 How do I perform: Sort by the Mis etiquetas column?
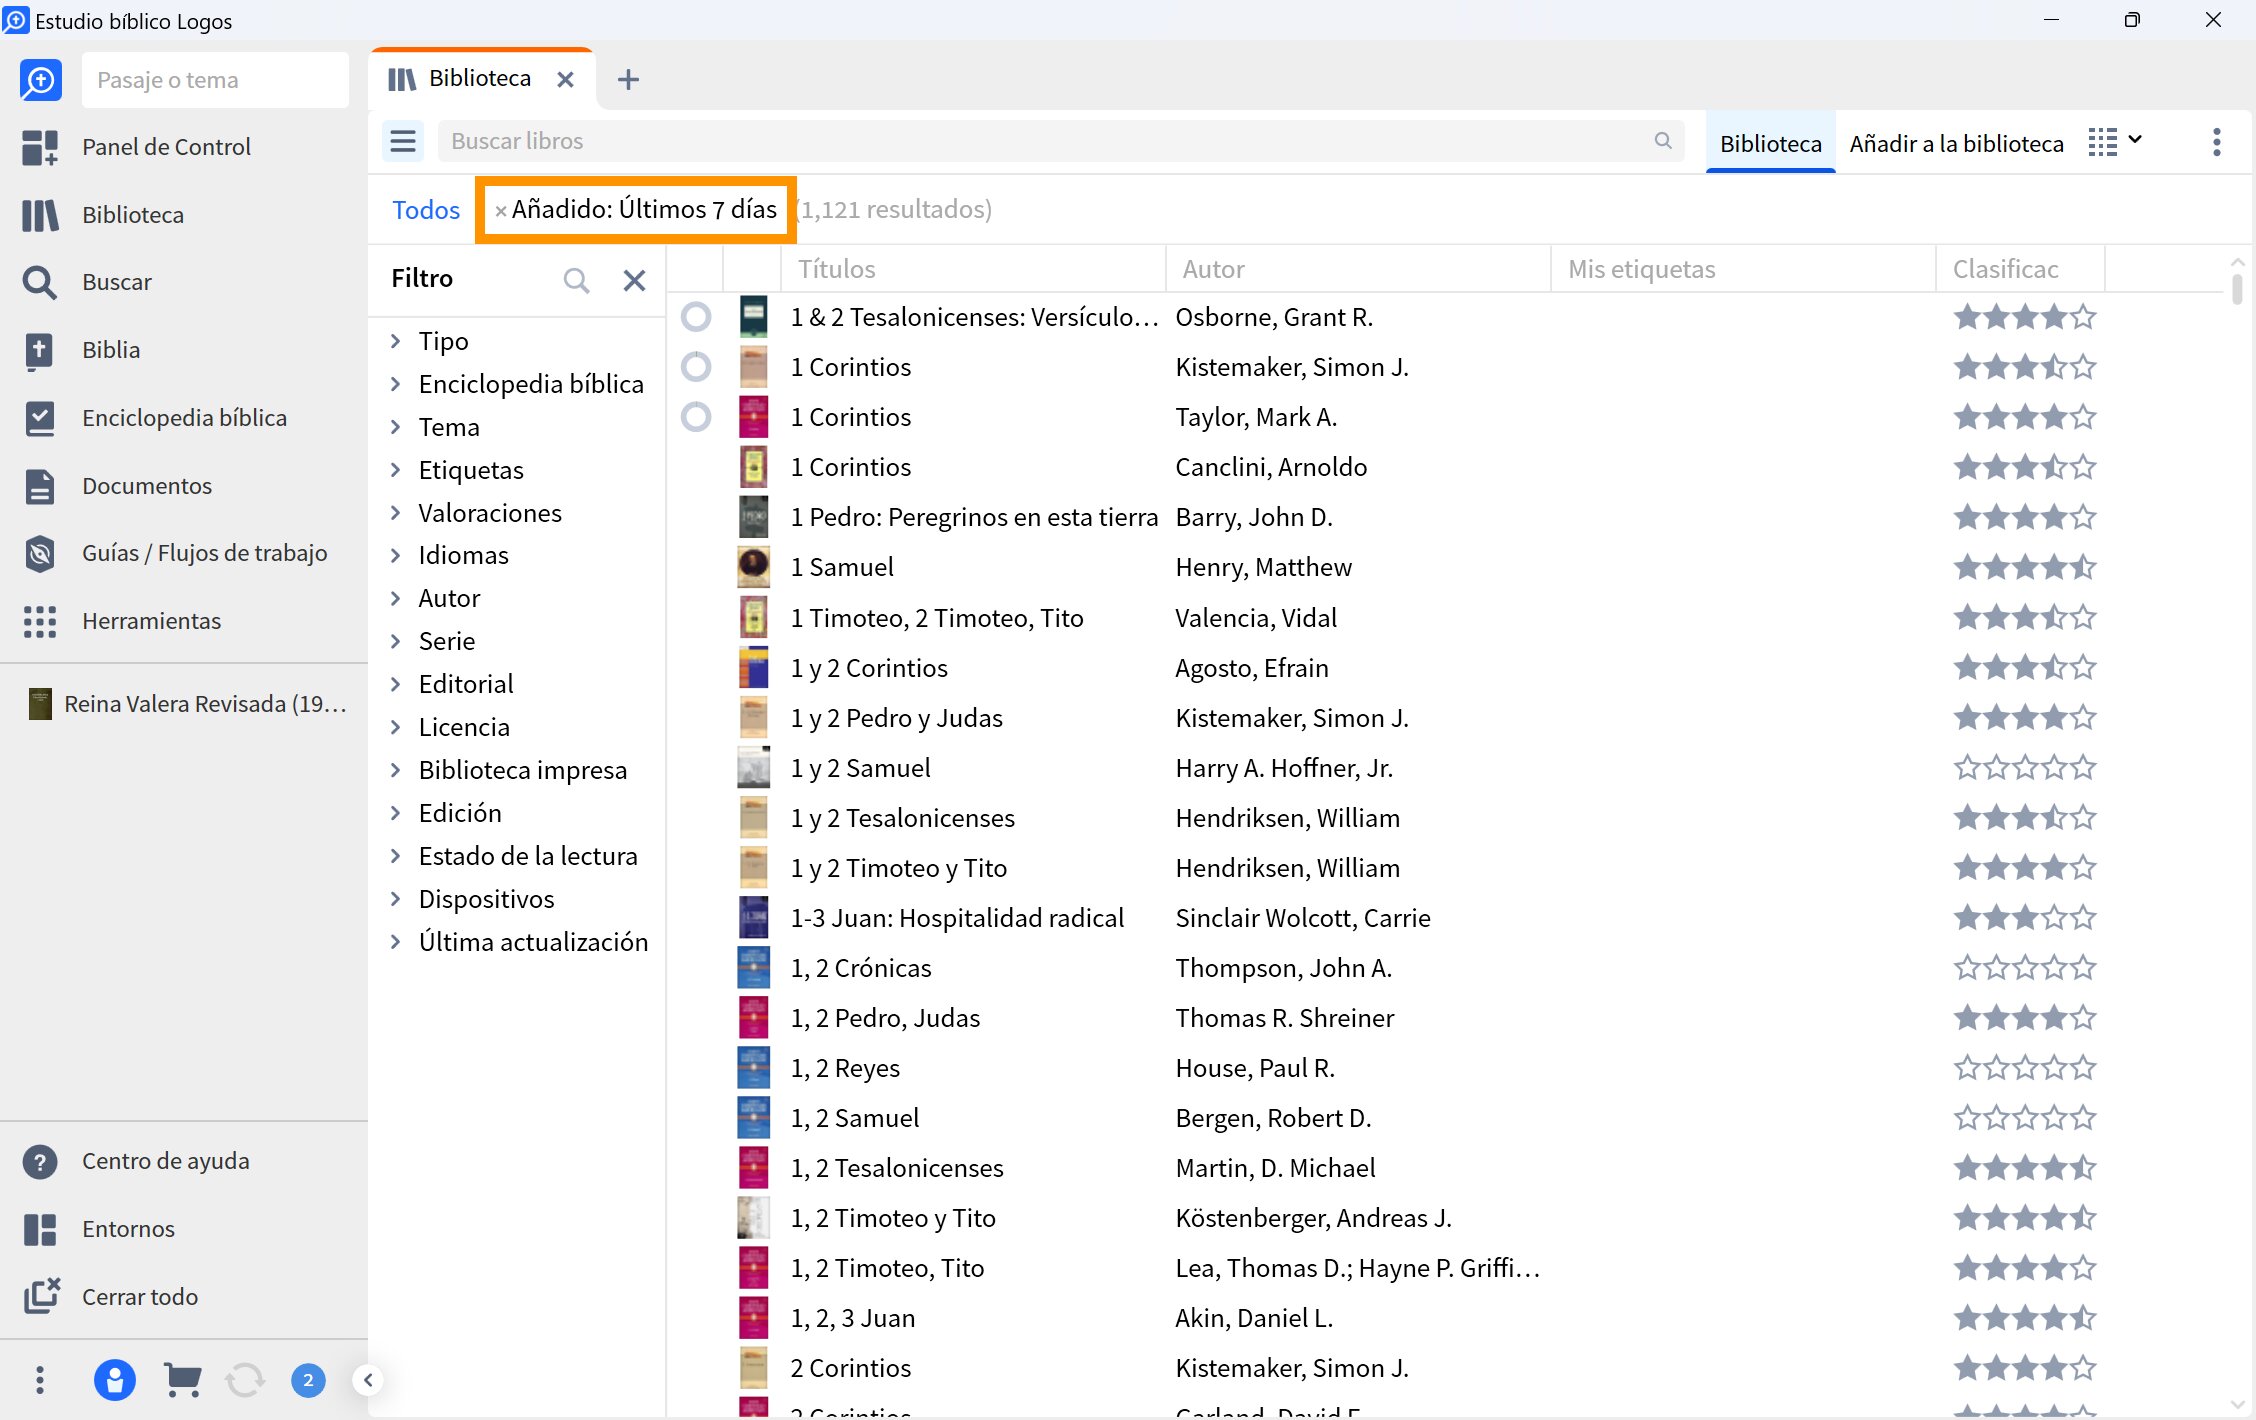[1743, 269]
